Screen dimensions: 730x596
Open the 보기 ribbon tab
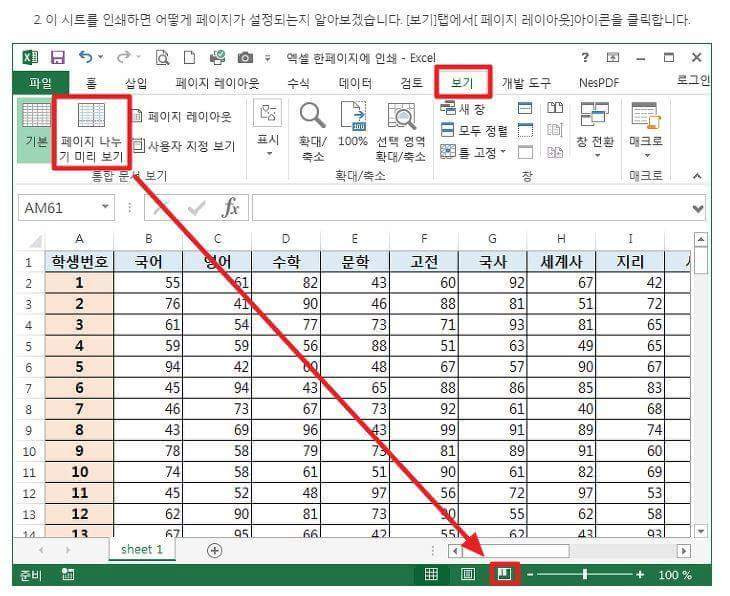click(462, 83)
